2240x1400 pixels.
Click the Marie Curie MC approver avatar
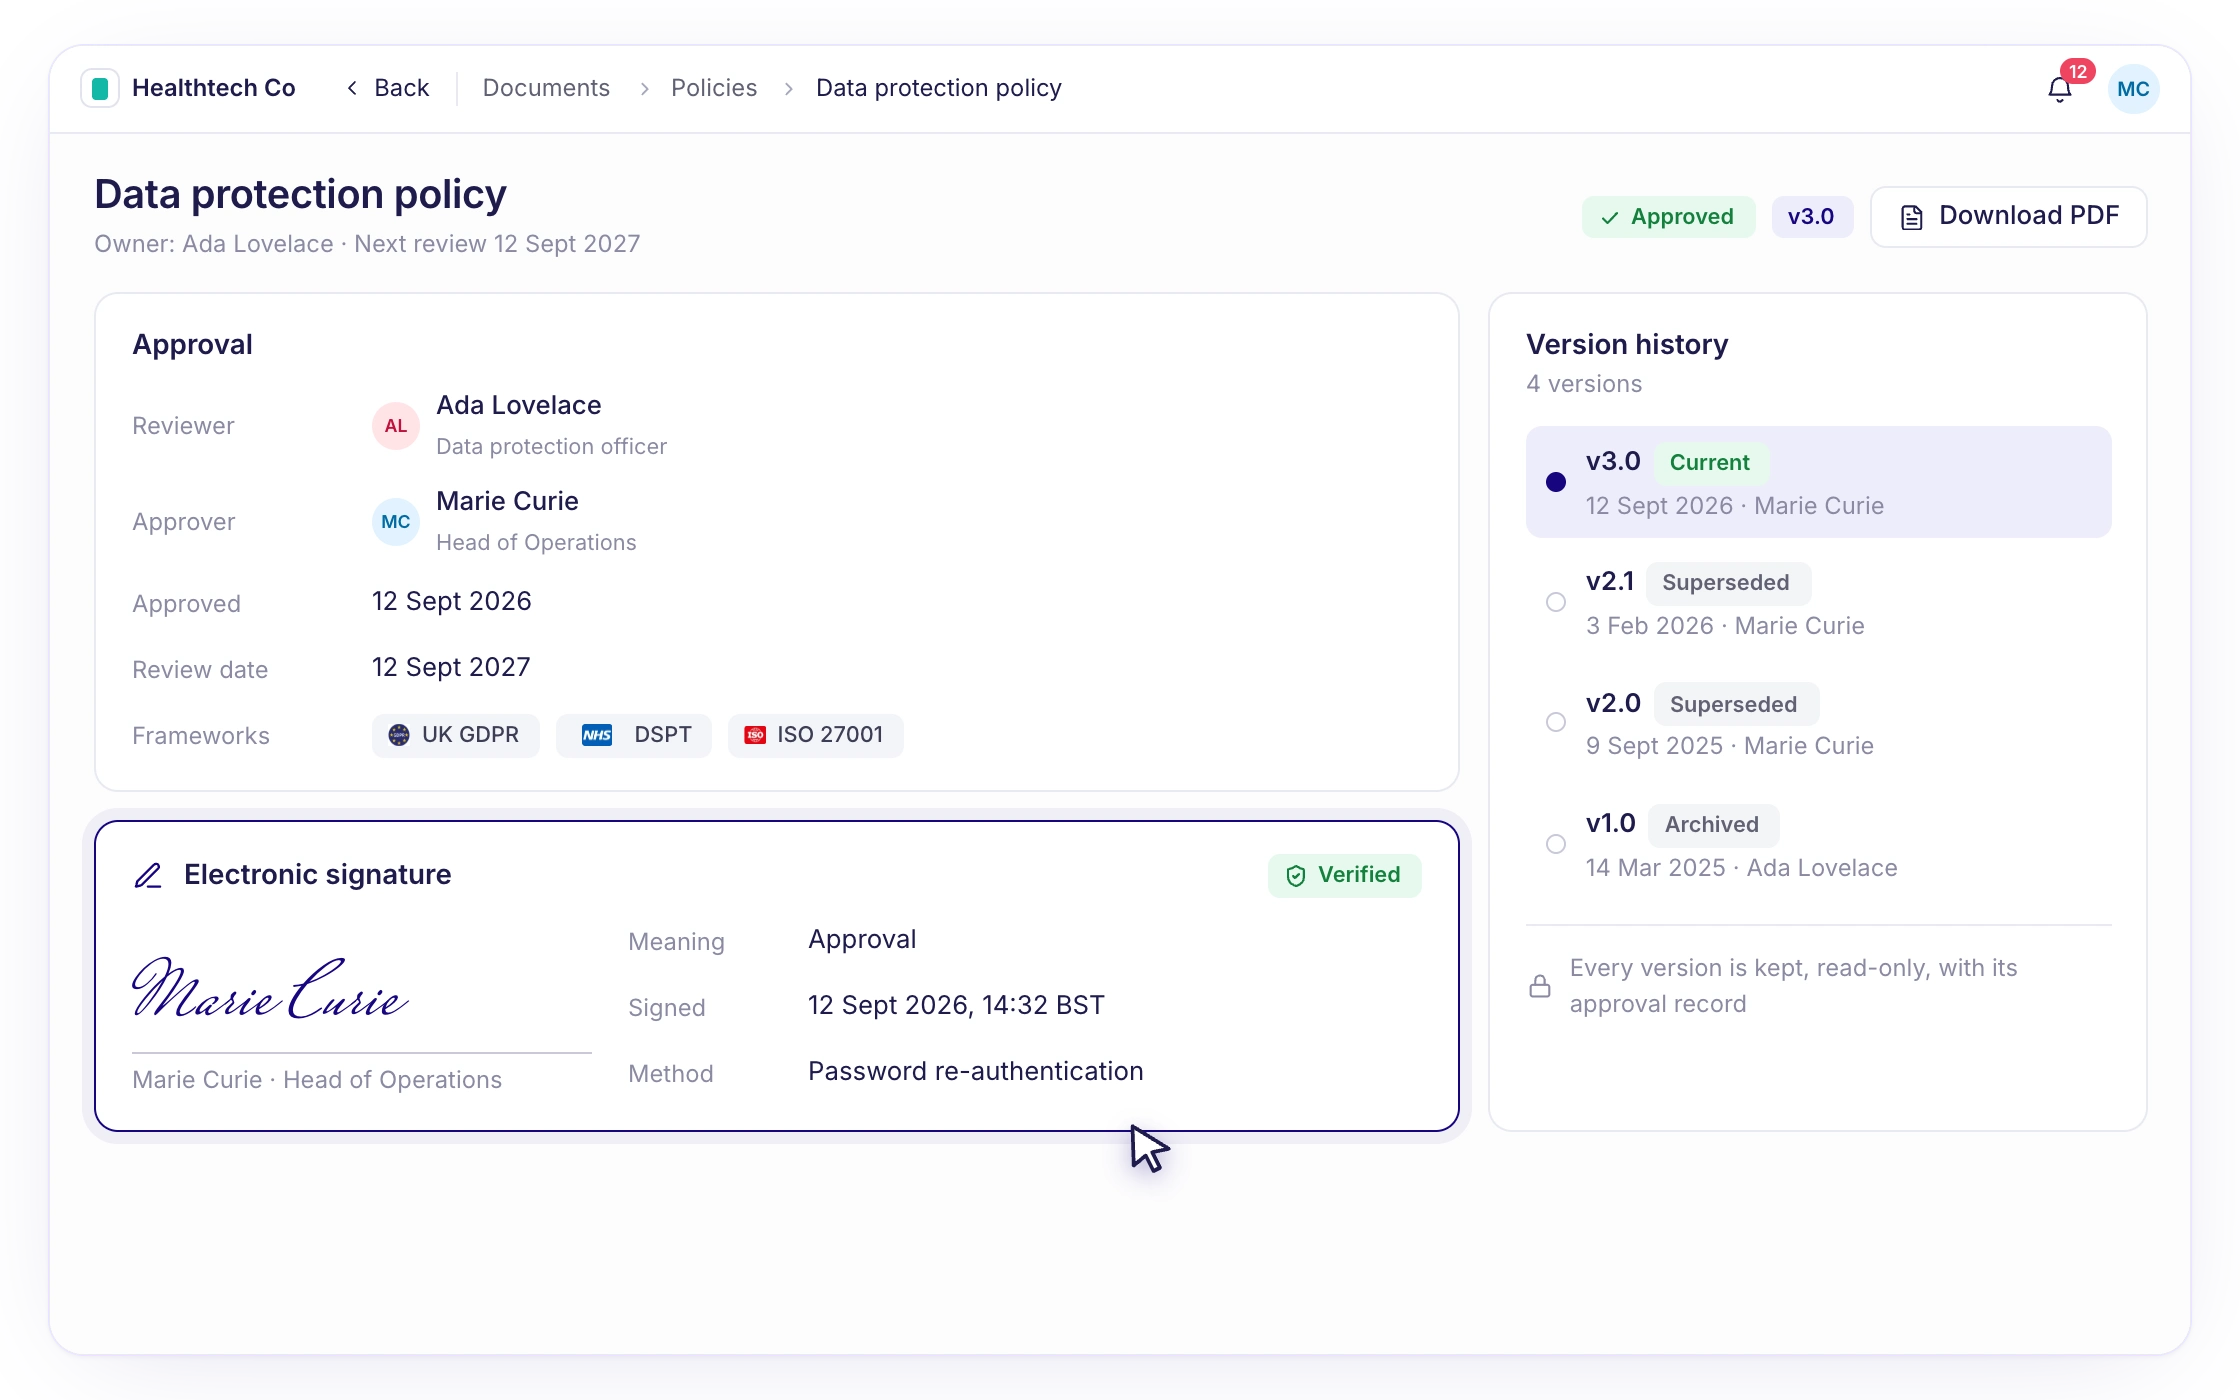coord(396,522)
